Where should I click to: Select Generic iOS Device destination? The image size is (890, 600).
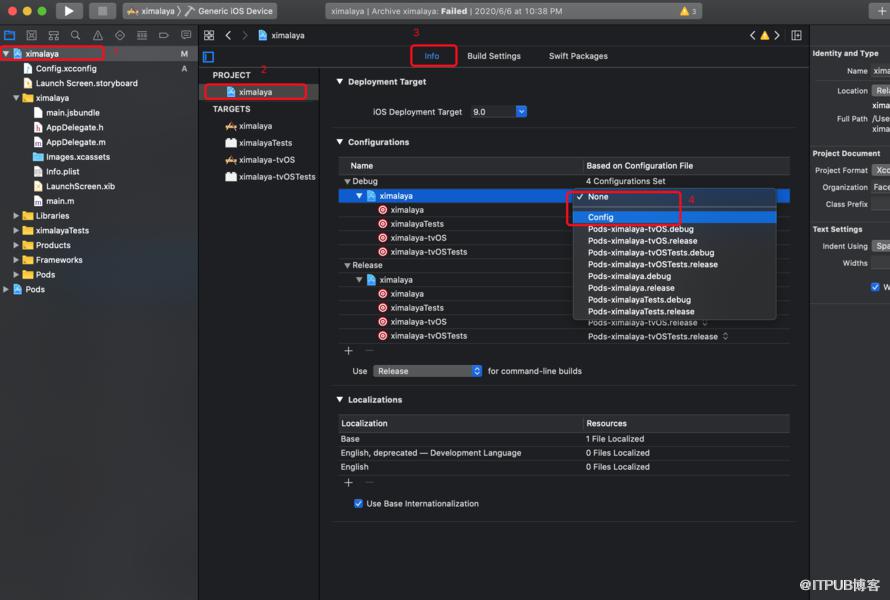(x=229, y=11)
